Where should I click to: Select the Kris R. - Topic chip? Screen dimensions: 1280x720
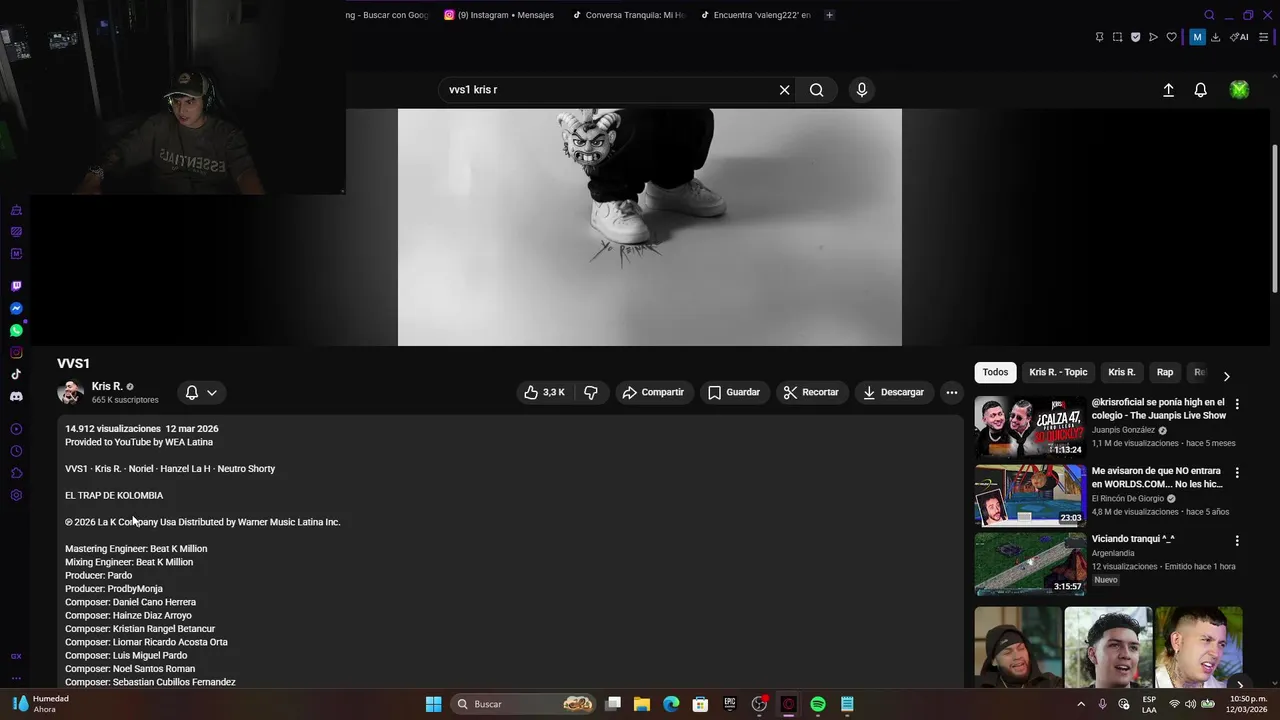(1058, 372)
